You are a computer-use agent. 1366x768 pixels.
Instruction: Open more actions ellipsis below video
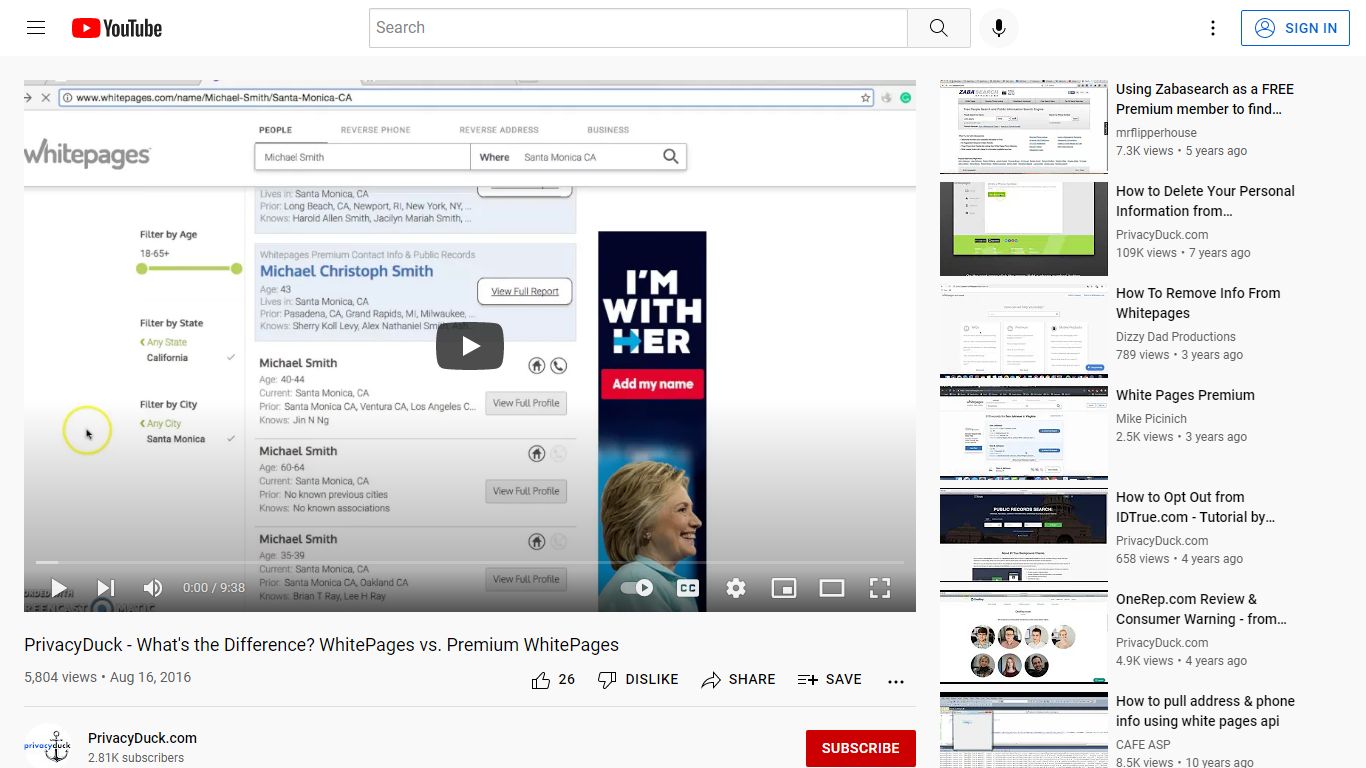point(896,681)
